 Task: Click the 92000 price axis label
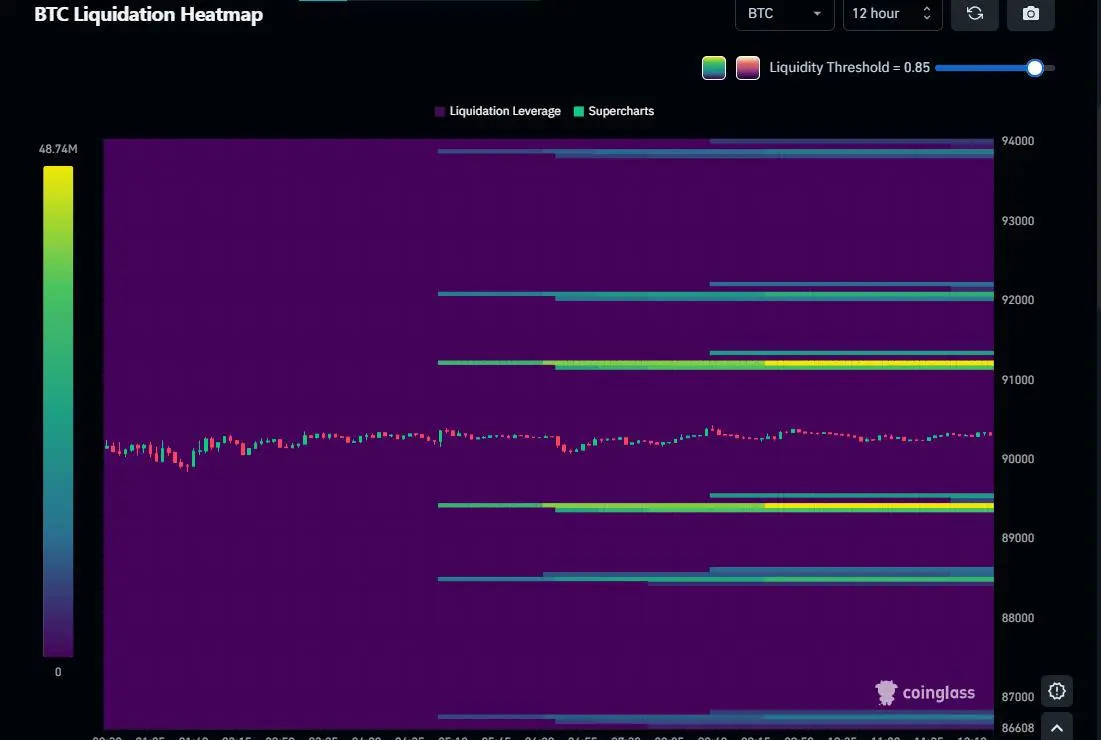[1017, 300]
